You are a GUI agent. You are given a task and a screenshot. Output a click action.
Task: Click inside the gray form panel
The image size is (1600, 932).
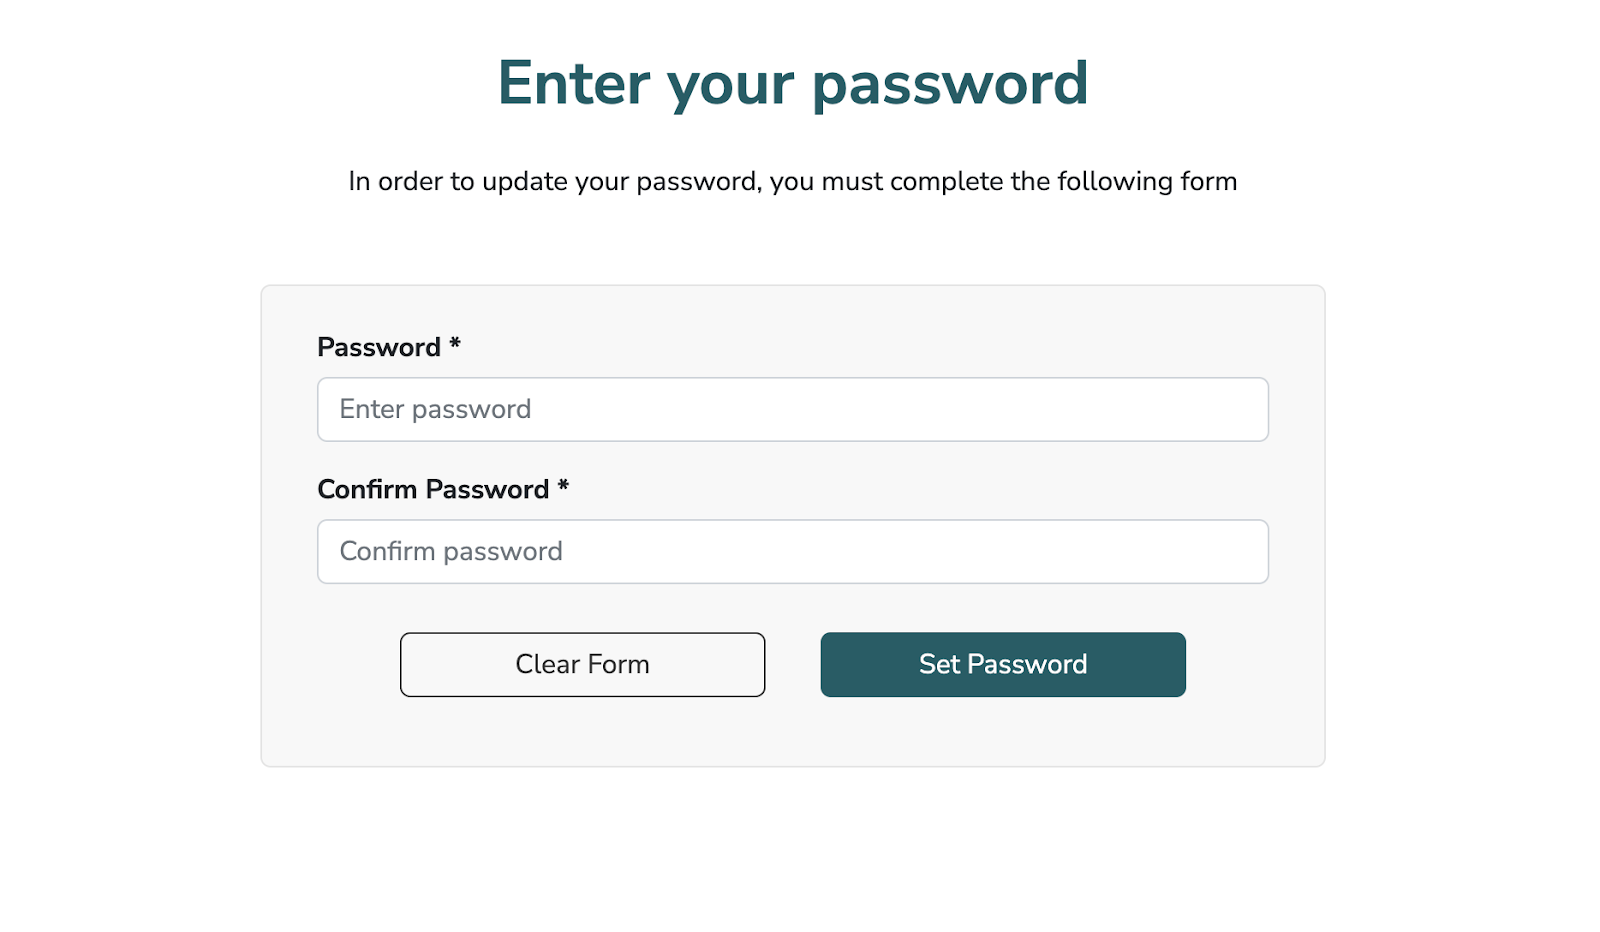(x=792, y=730)
